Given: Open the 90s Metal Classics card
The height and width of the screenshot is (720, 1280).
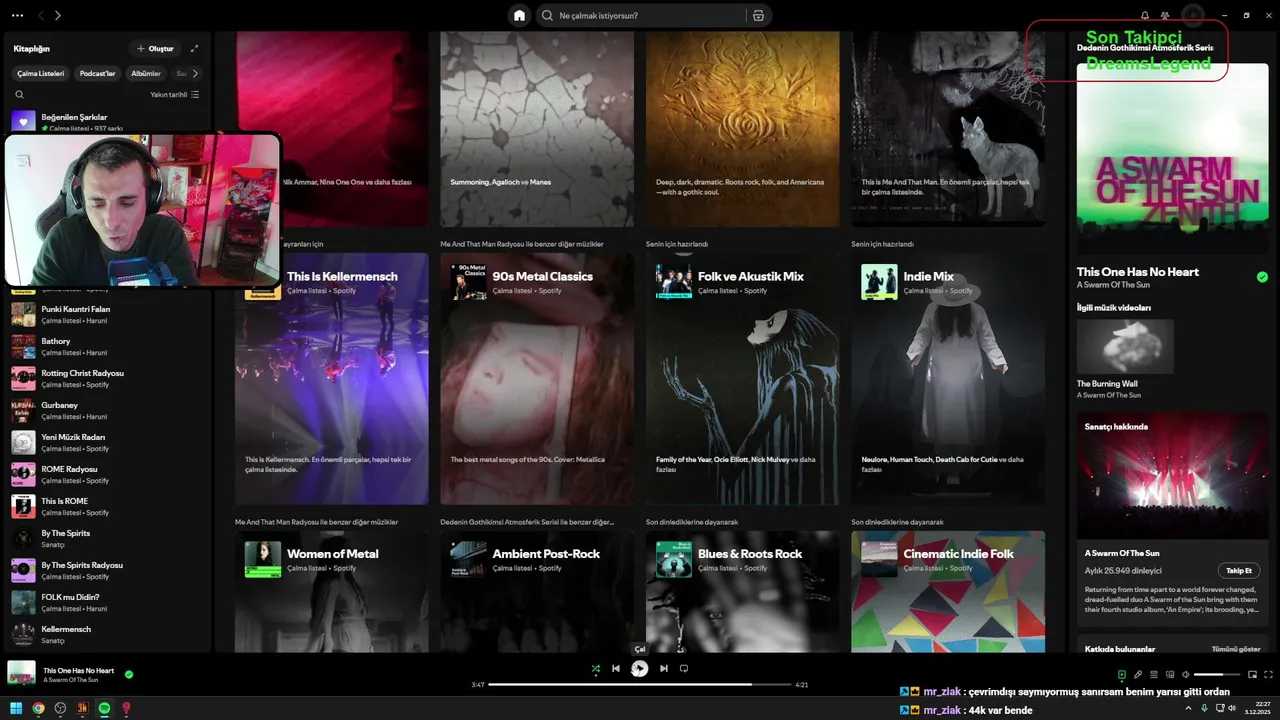Looking at the screenshot, I should point(537,378).
